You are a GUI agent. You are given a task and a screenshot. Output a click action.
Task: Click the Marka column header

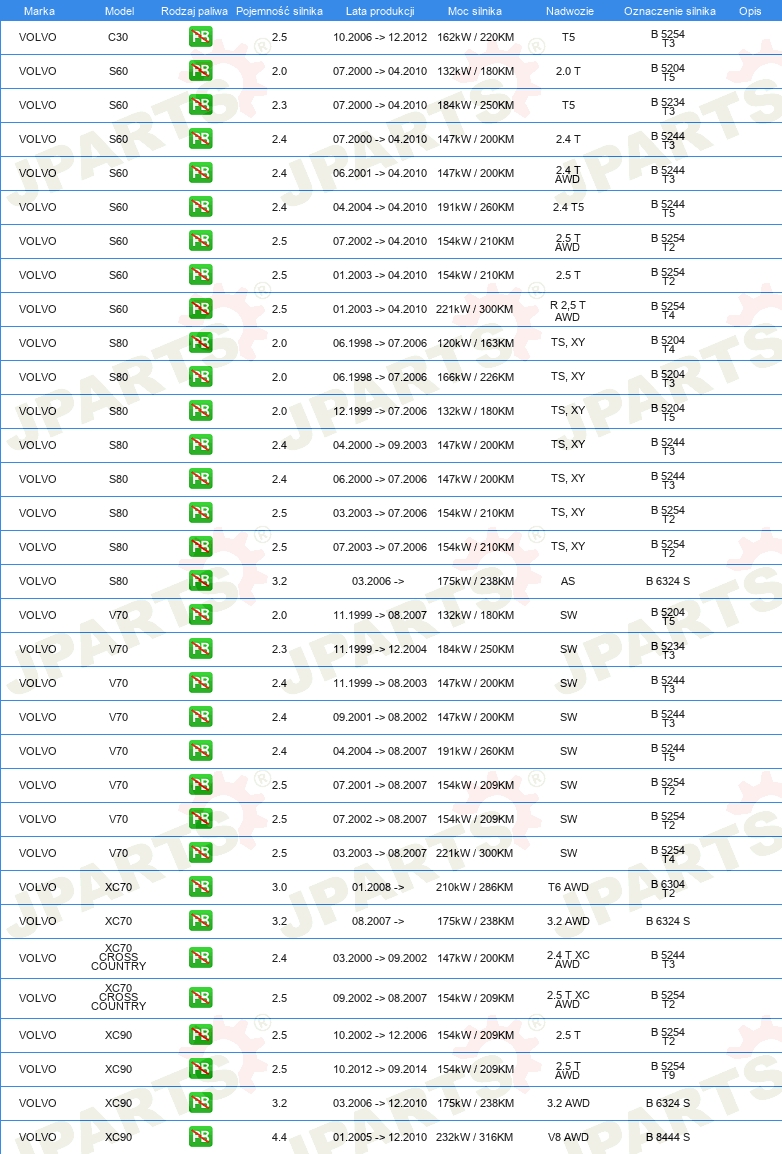39,11
